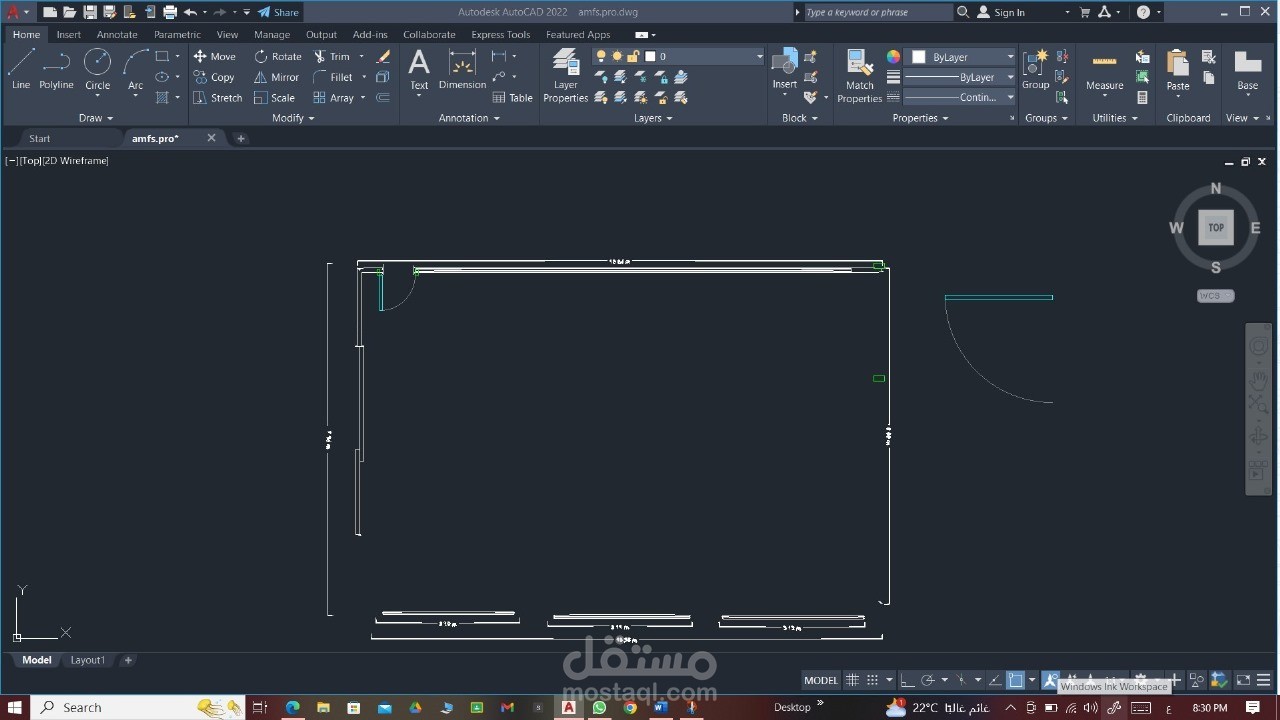The image size is (1280, 720).
Task: Toggle object snap in status bar
Action: [x=1016, y=680]
